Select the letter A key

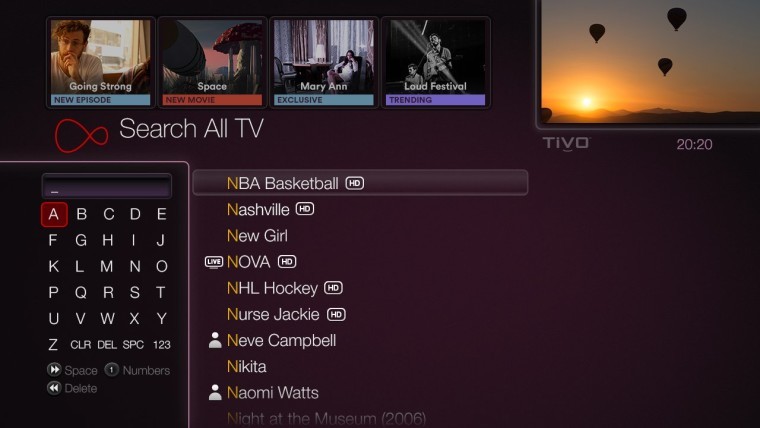pos(54,214)
